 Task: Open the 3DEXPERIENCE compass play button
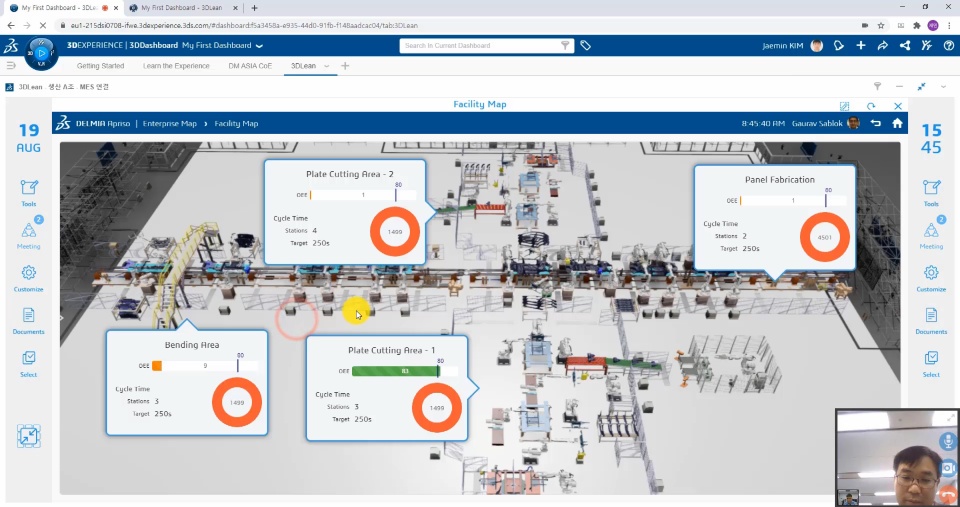42,53
